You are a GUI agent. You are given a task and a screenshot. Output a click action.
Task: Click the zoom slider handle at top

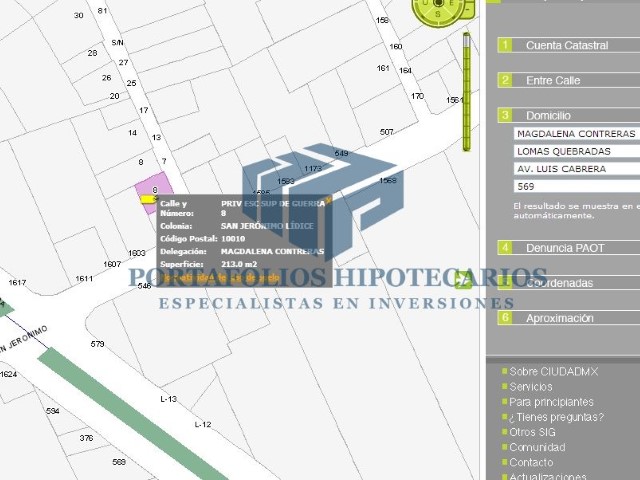click(467, 39)
